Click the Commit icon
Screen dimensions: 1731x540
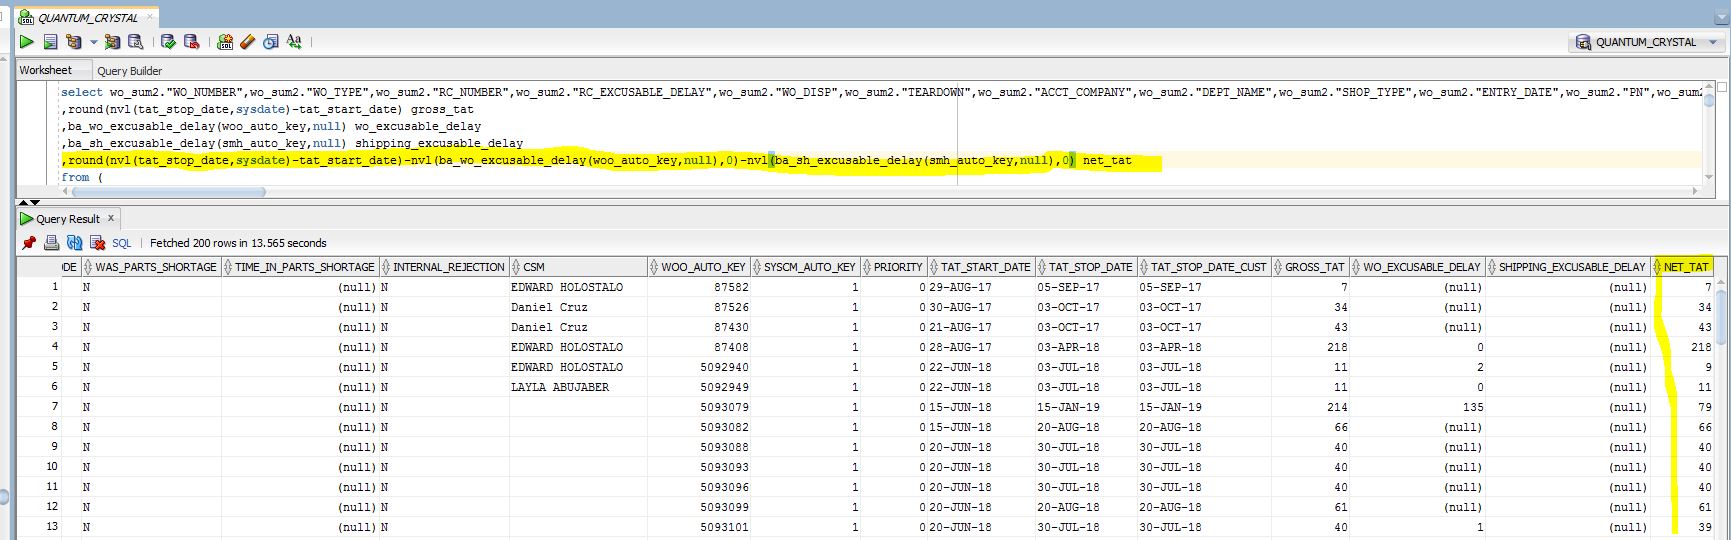tap(168, 42)
